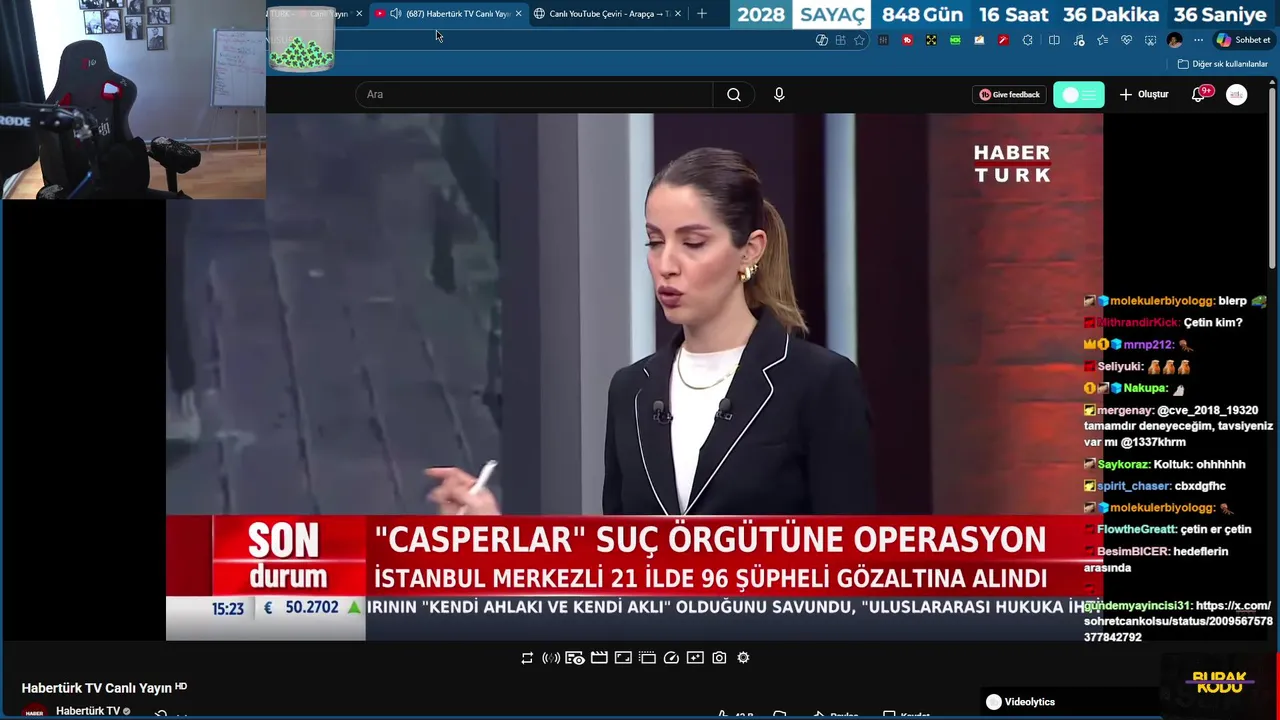Take a video screenshot with camera icon
1280x720 pixels.
pos(719,658)
